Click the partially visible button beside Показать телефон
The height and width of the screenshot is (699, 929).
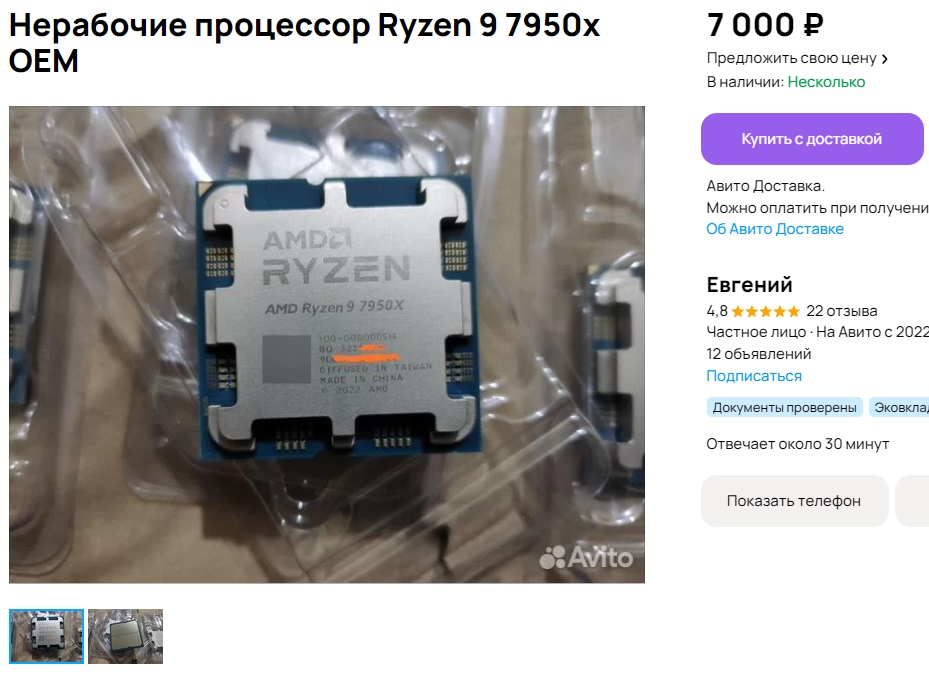[912, 501]
